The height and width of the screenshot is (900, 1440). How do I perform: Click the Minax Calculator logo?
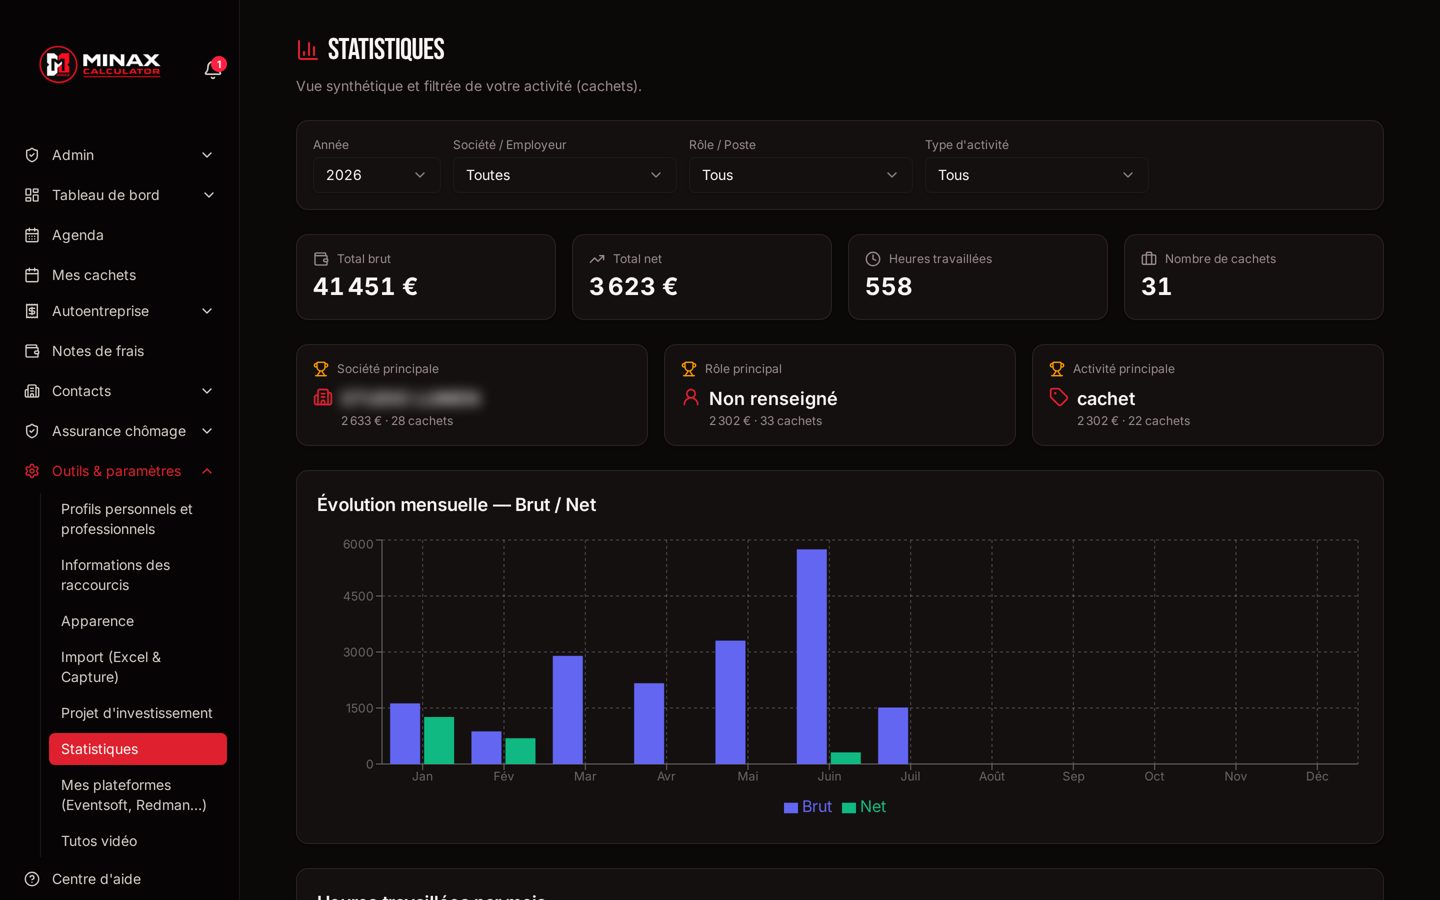coord(99,65)
